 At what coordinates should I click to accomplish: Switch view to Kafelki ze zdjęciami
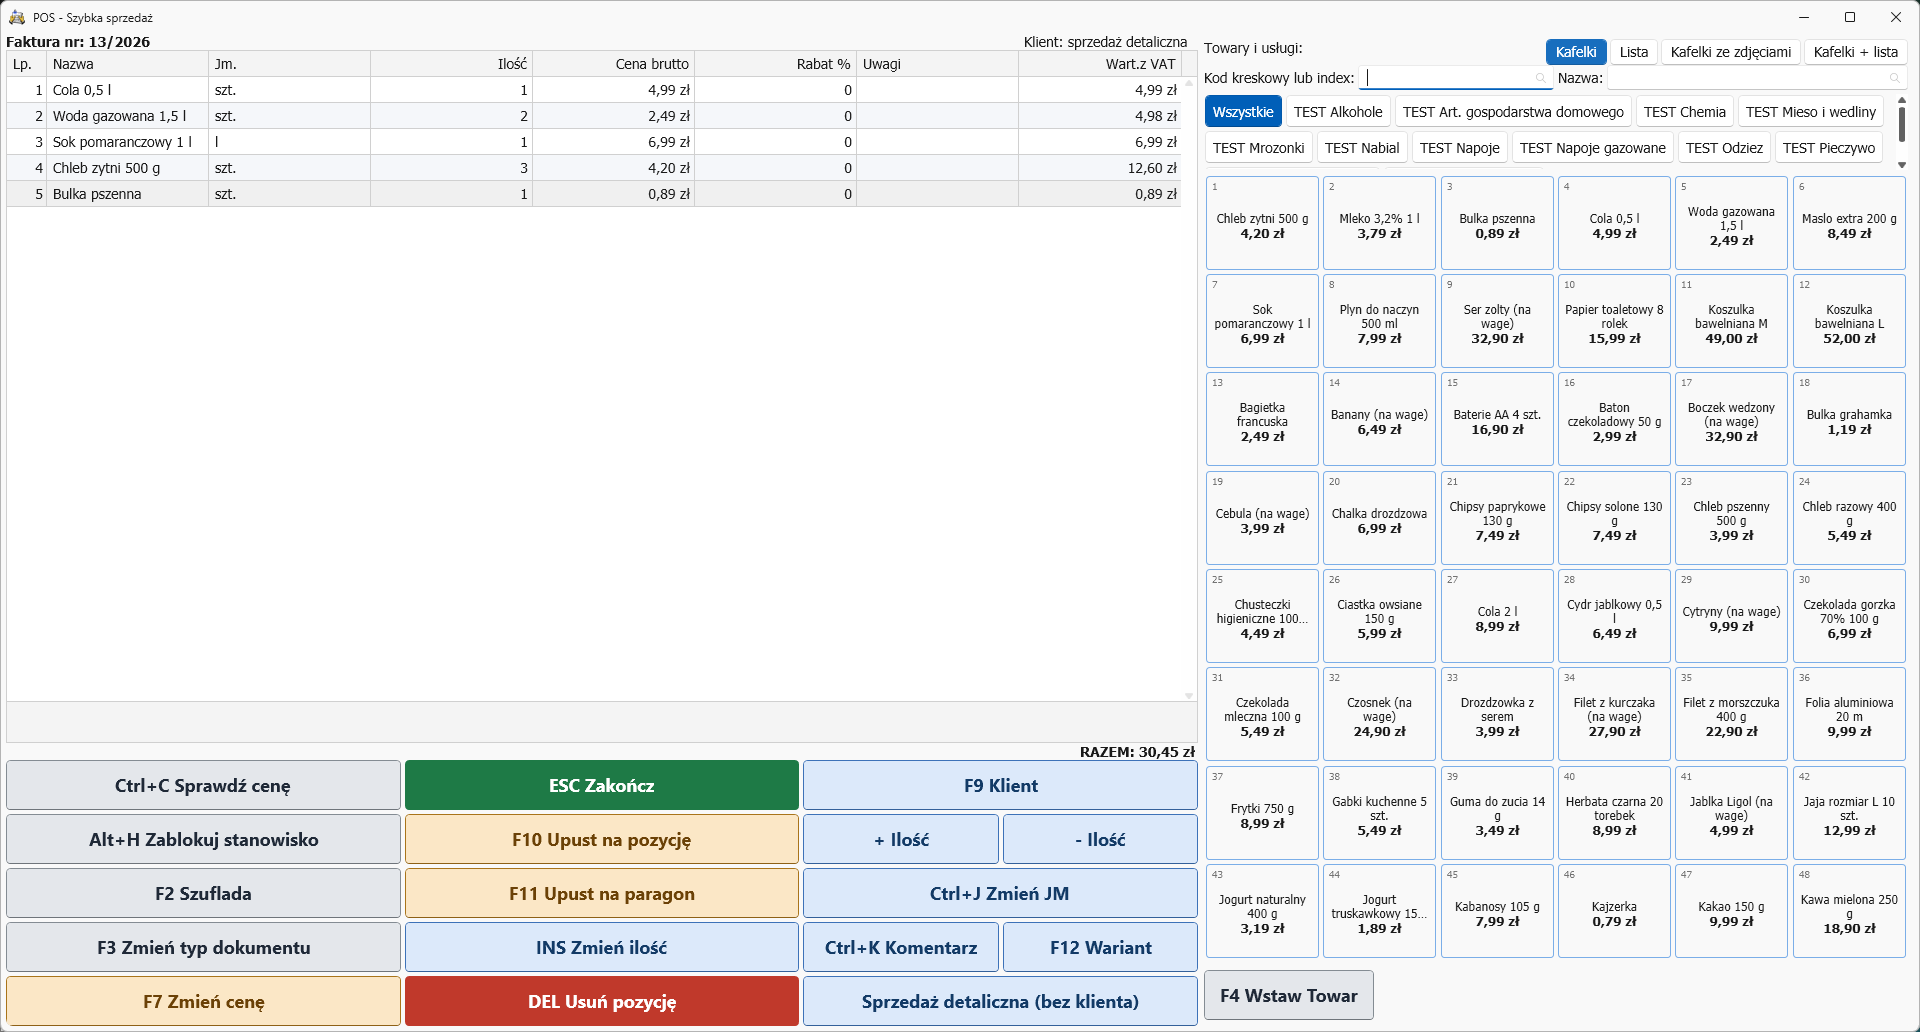click(x=1731, y=52)
